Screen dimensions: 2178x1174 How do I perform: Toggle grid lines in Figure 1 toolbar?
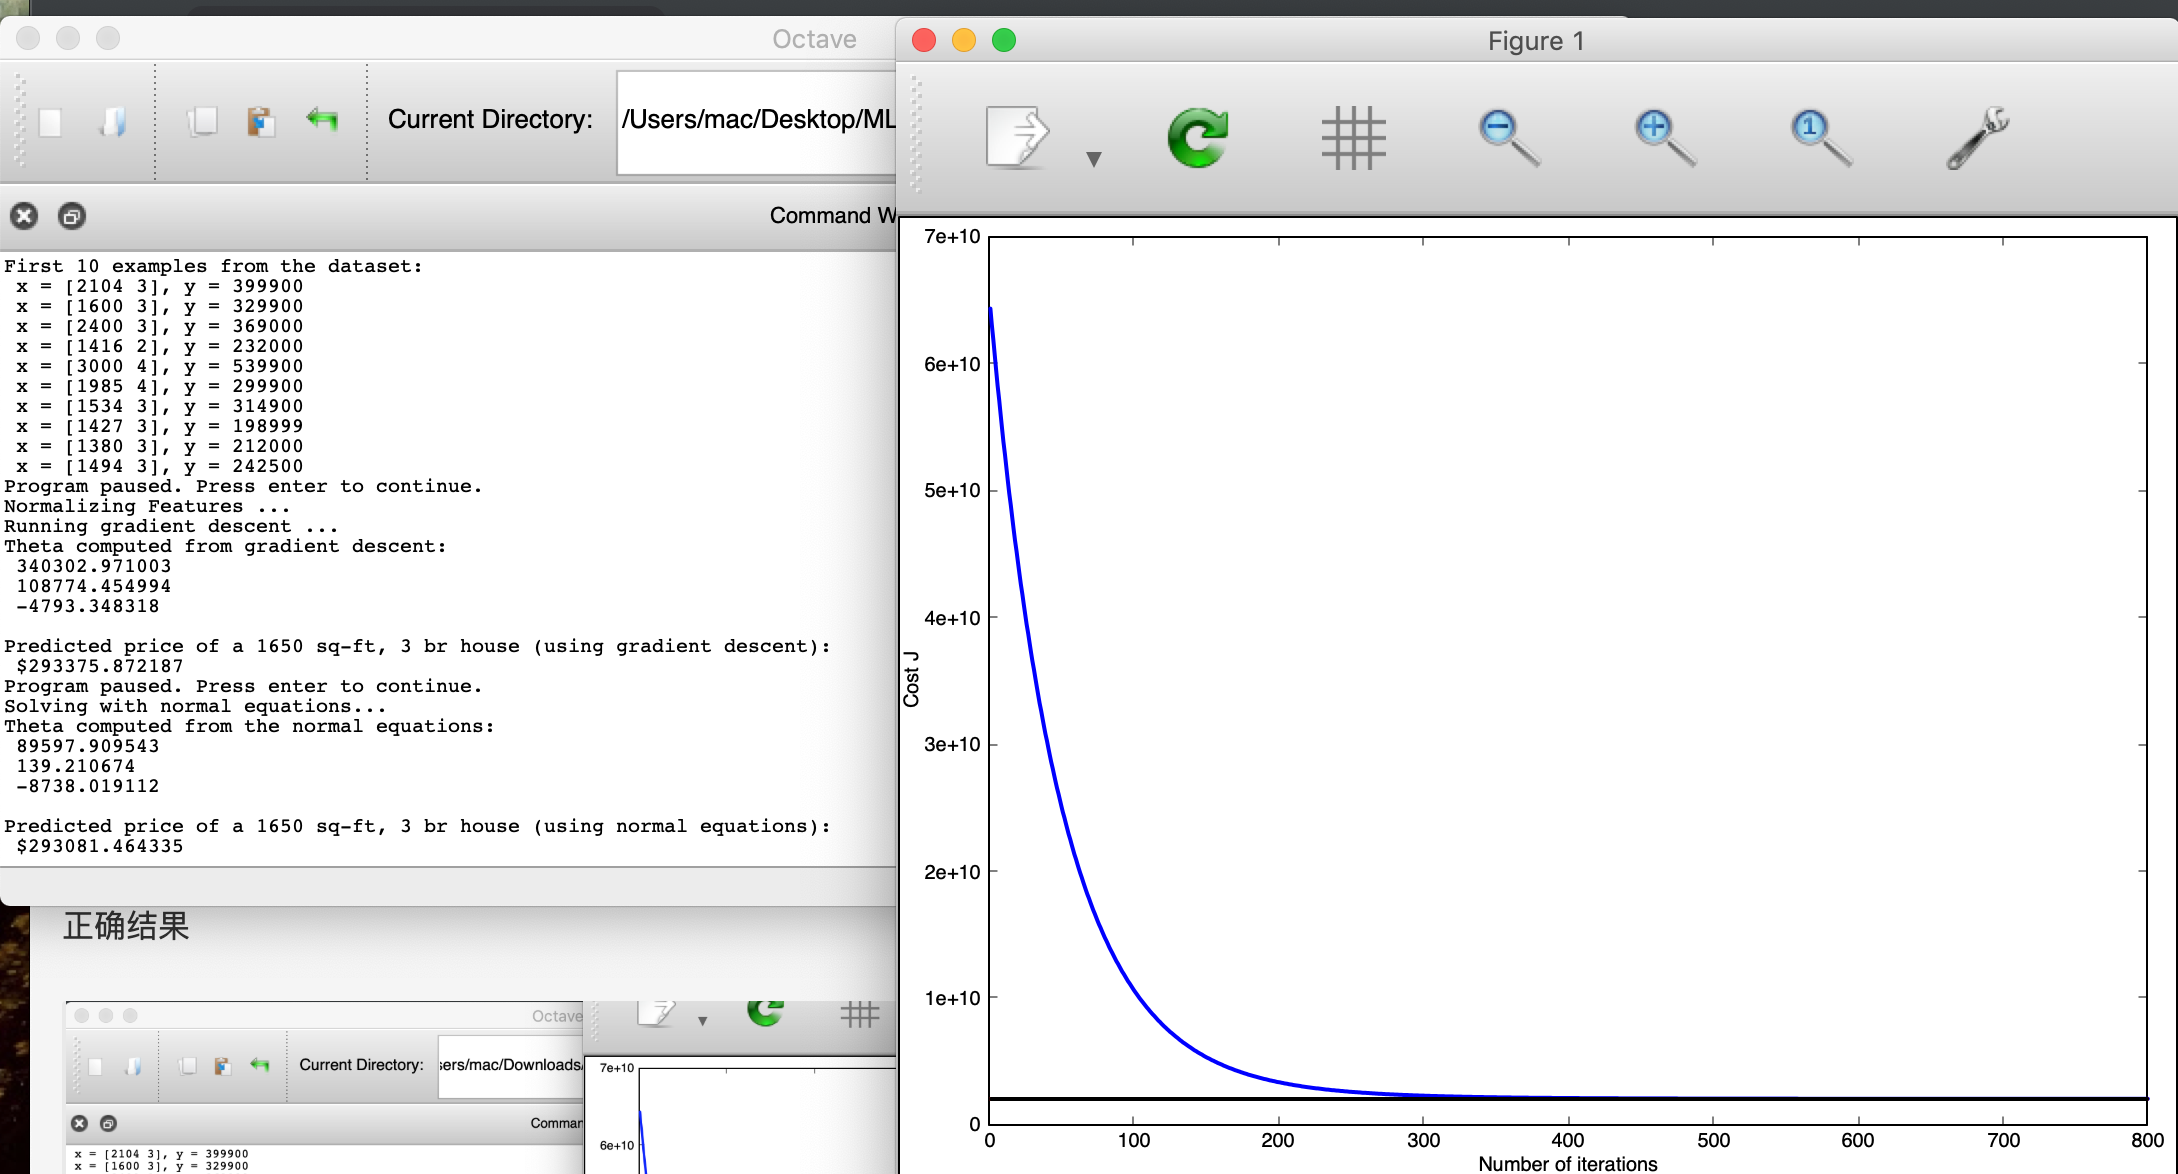coord(1352,137)
